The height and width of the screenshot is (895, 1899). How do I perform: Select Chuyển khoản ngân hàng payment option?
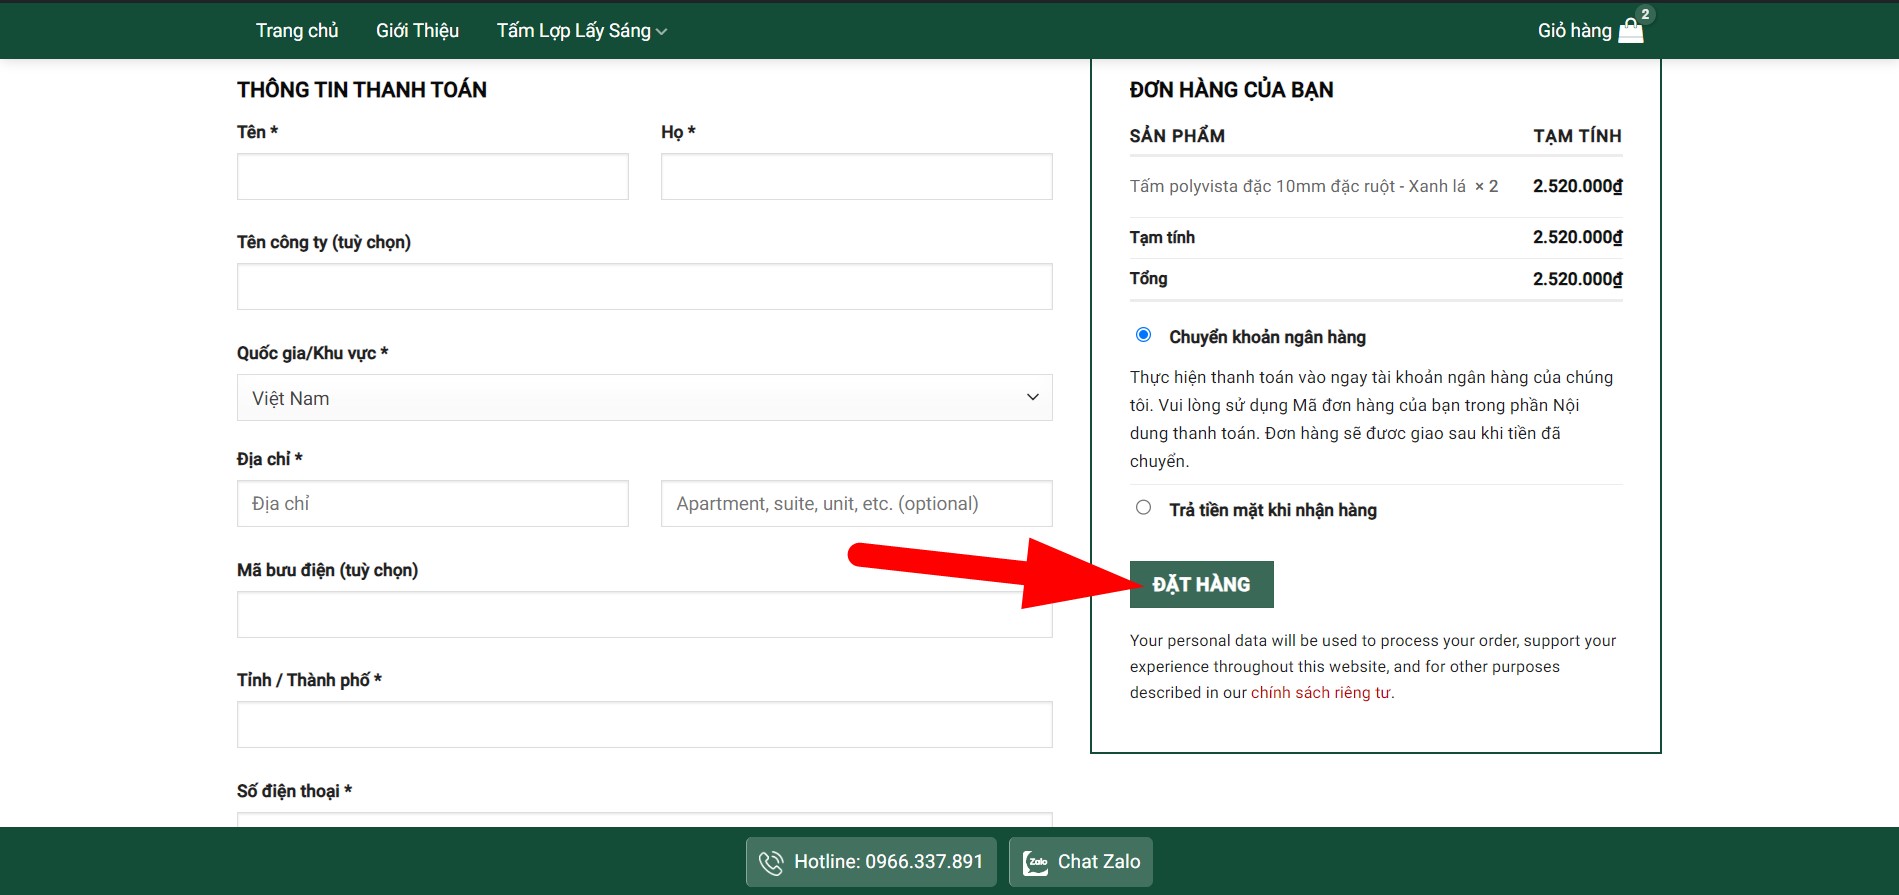pyautogui.click(x=1143, y=335)
